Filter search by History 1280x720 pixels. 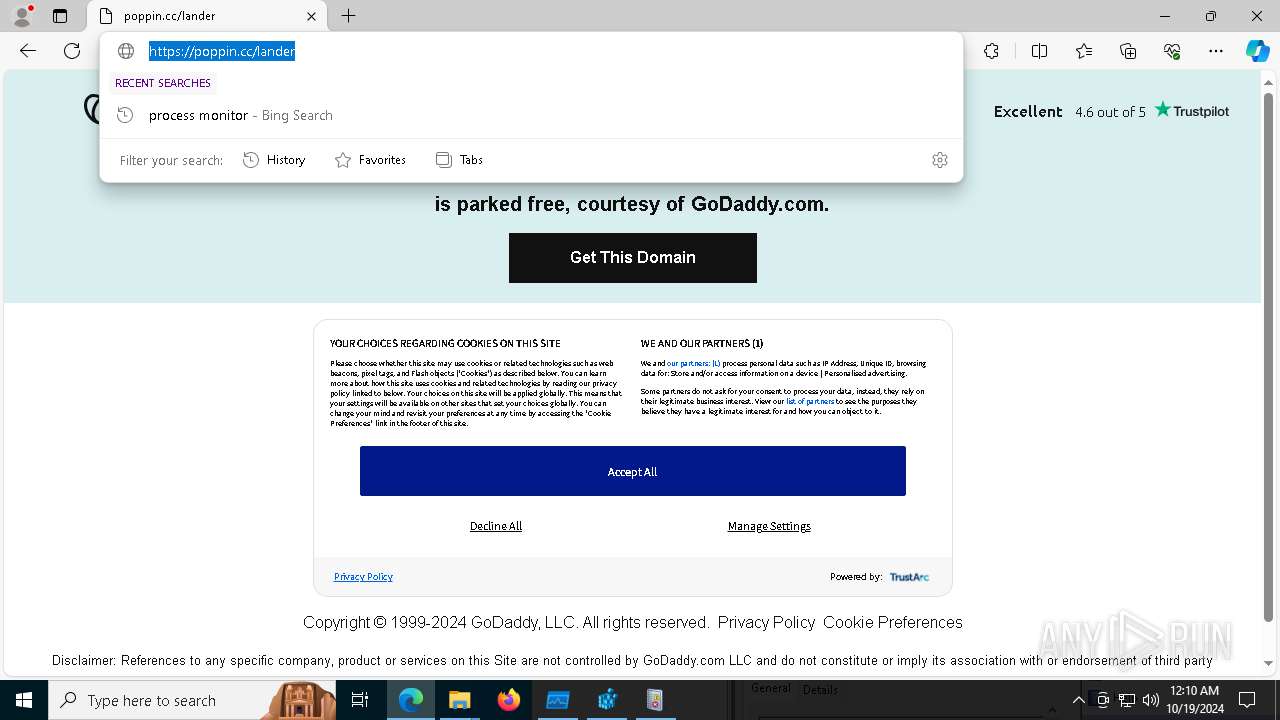tap(275, 160)
